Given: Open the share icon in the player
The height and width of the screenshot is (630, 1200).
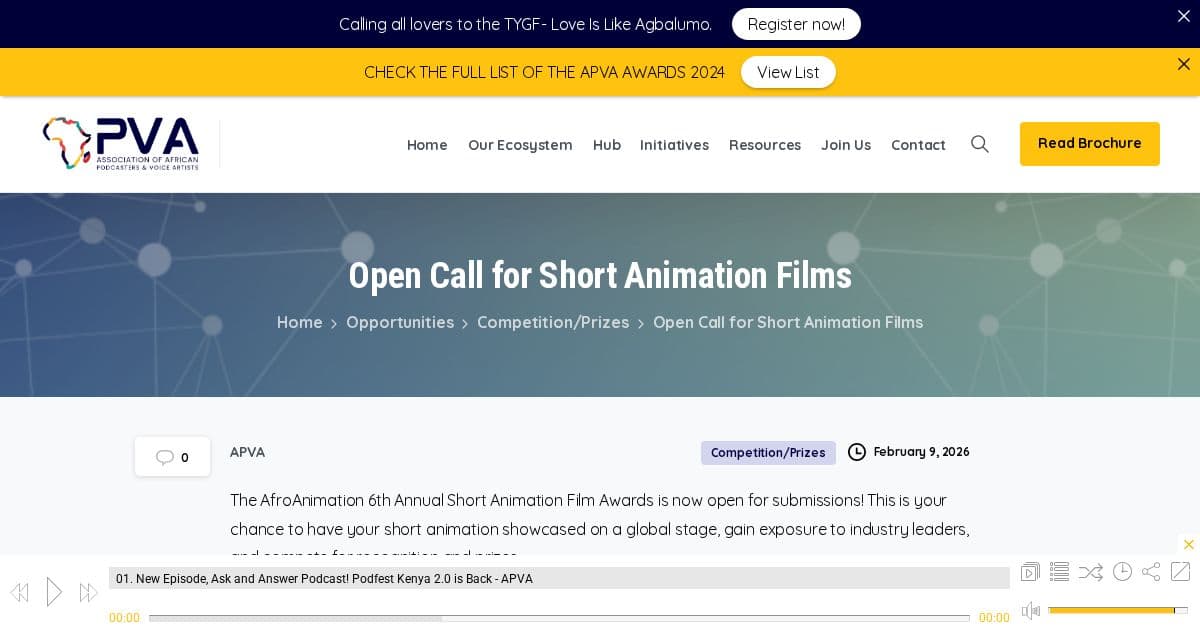Looking at the screenshot, I should click(1151, 572).
